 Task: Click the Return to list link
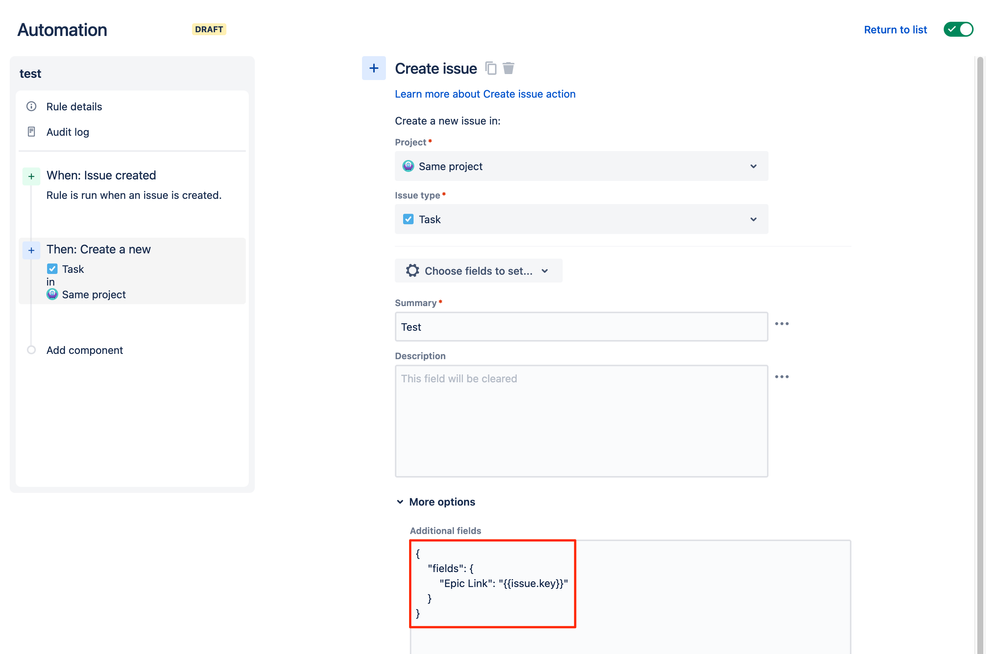pos(895,29)
